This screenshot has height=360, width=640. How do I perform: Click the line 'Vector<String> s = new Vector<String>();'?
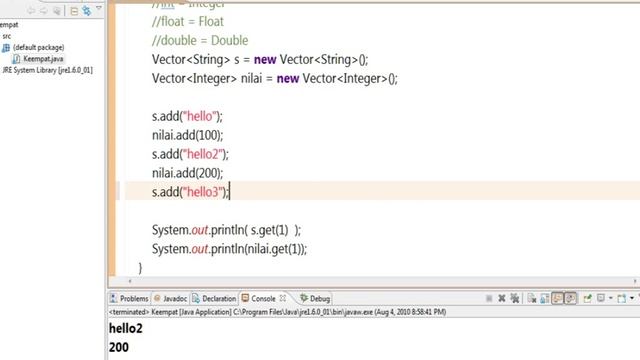[260, 60]
